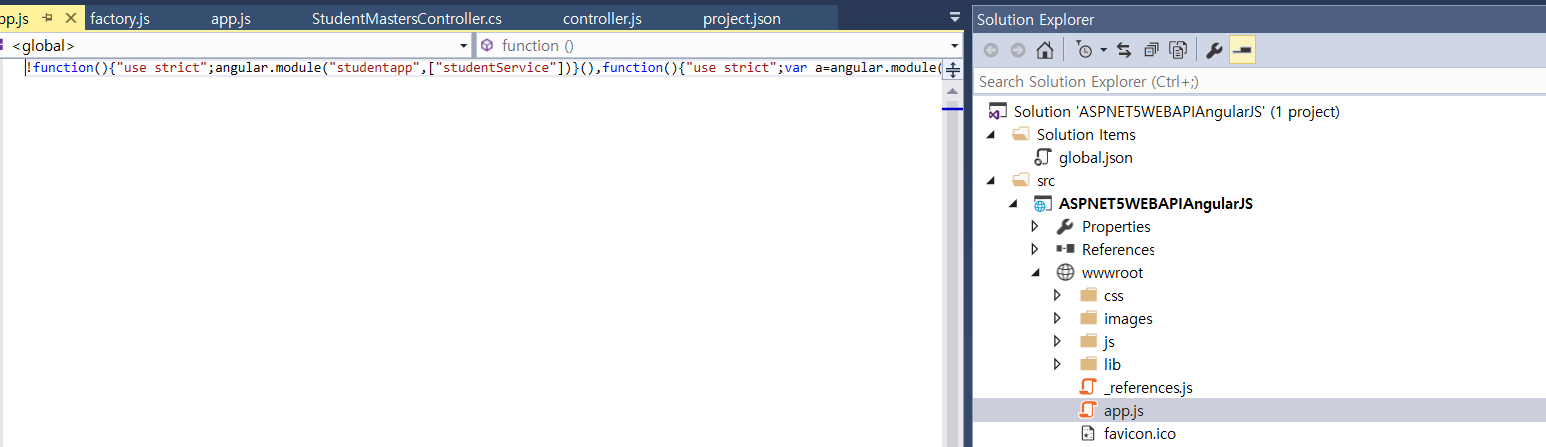The height and width of the screenshot is (447, 1546).
Task: Select _references.js file
Action: [1148, 387]
